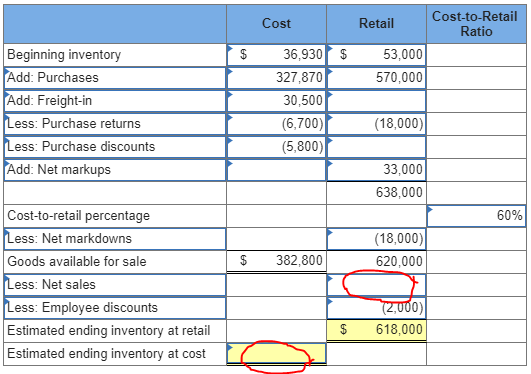Screen dimensions: 531x374
Task: Select the empty freight-in retail cell
Action: point(376,101)
